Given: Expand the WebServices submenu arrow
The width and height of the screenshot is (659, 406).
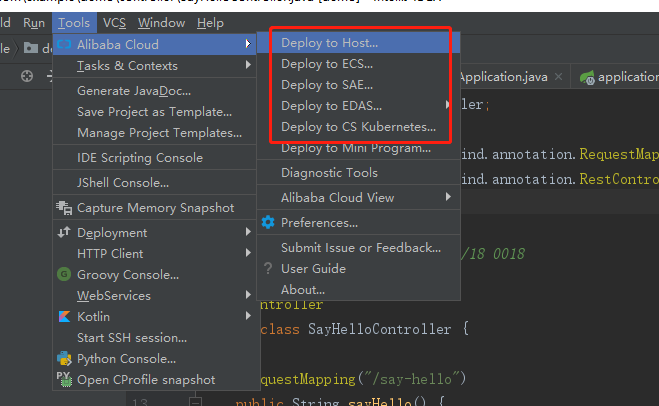Looking at the screenshot, I should coord(248,295).
